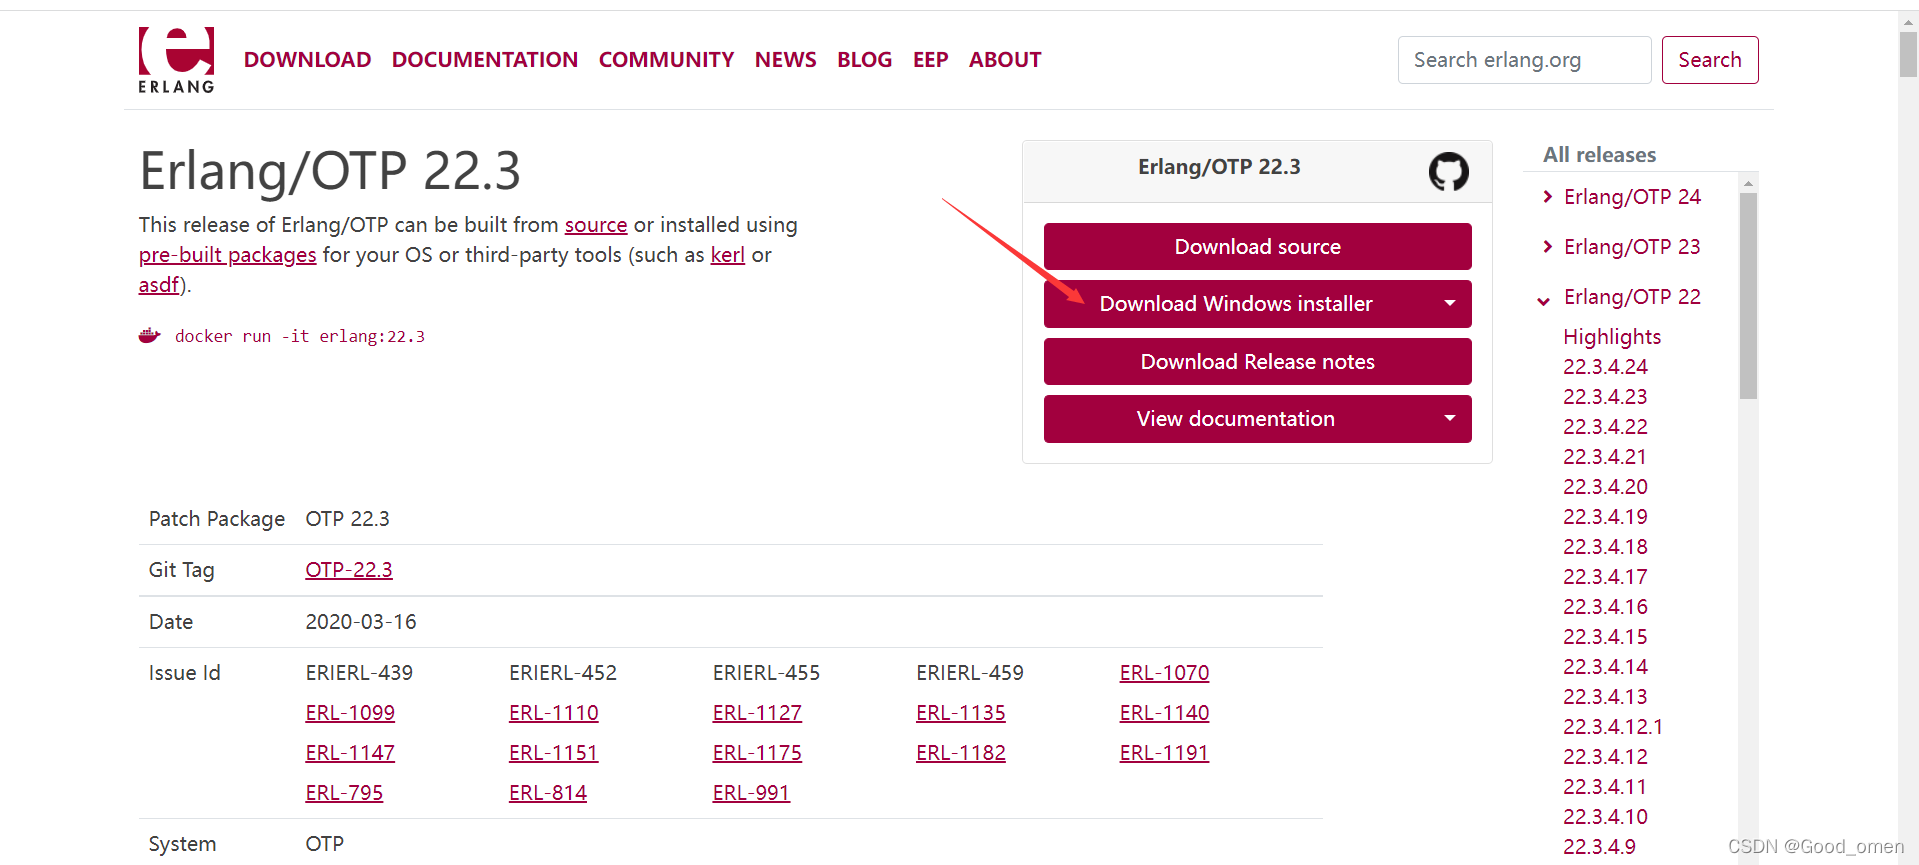Open the DOWNLOAD menu

tap(307, 60)
